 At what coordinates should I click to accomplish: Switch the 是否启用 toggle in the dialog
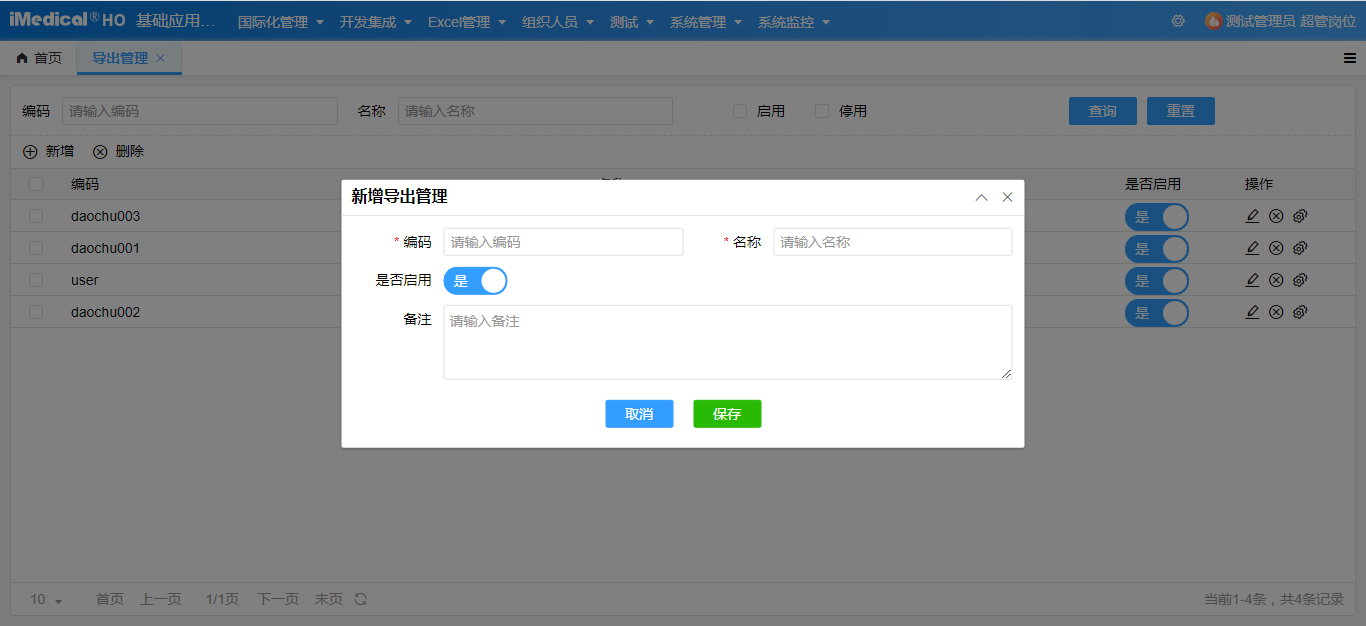click(475, 281)
